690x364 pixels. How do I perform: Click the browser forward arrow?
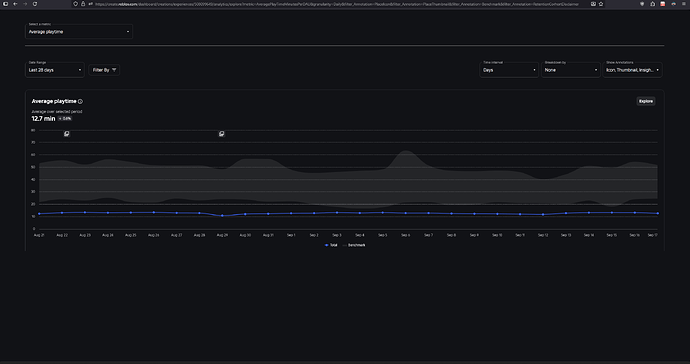pos(25,4)
